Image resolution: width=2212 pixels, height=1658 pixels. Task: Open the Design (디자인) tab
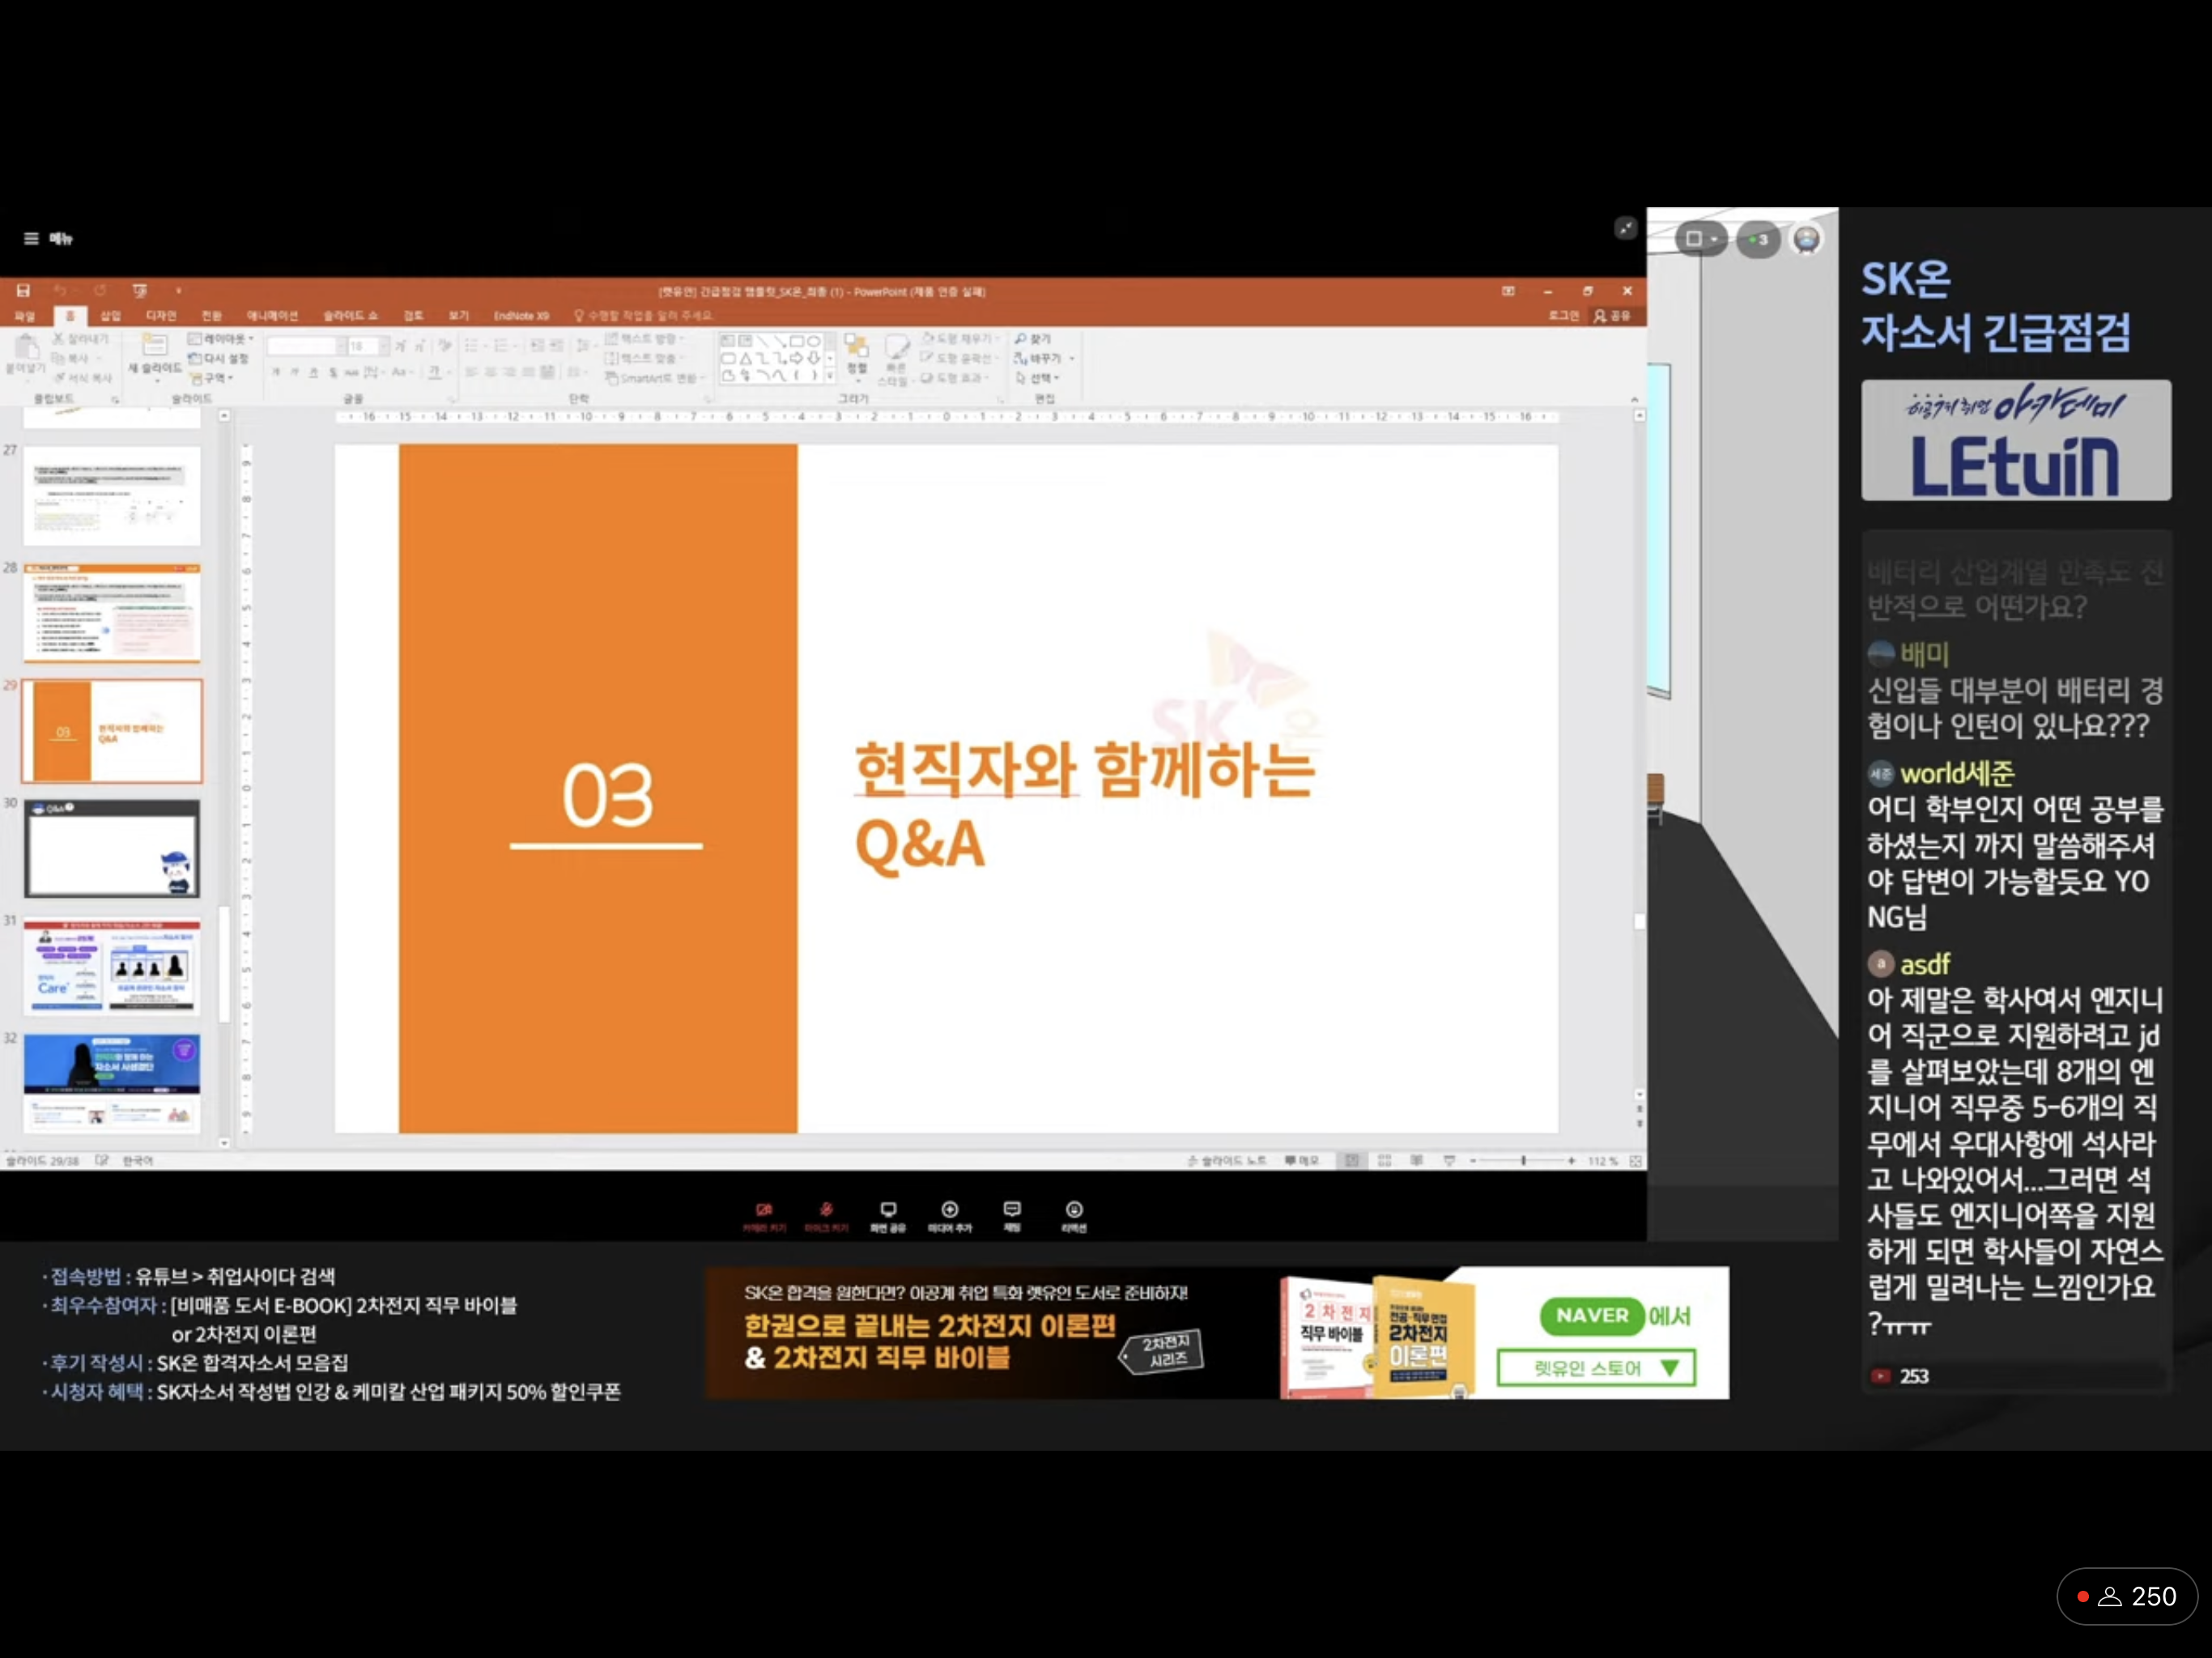tap(161, 315)
